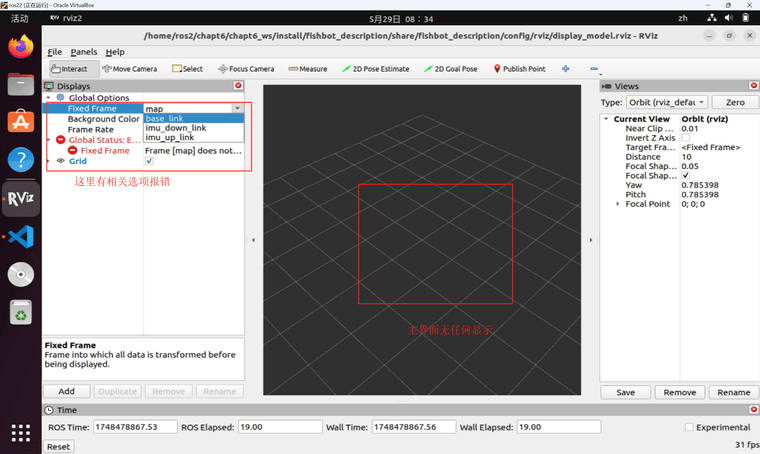
Task: Expand the Focal Point node
Action: click(x=618, y=204)
